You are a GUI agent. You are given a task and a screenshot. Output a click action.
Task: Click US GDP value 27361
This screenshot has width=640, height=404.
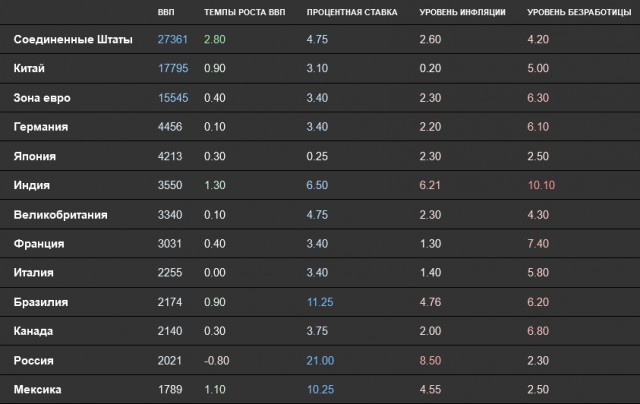click(173, 40)
